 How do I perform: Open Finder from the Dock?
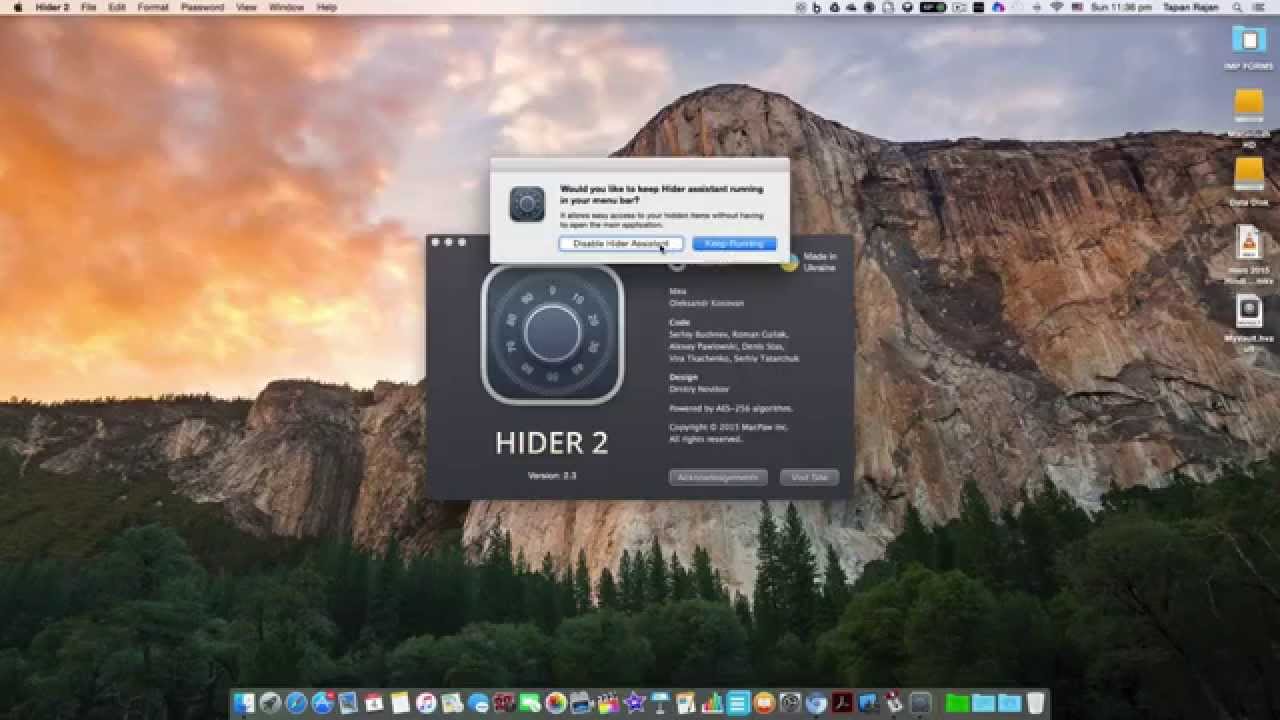243,703
